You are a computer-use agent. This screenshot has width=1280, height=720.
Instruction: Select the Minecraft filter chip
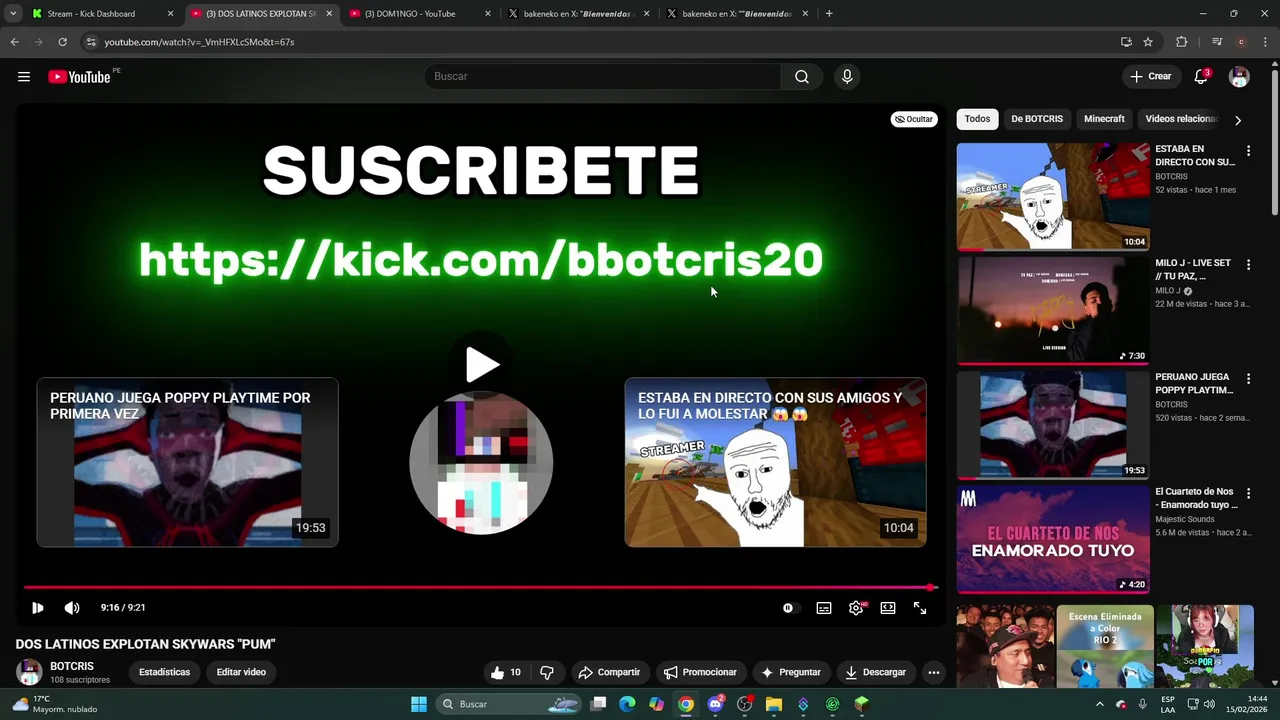point(1104,119)
